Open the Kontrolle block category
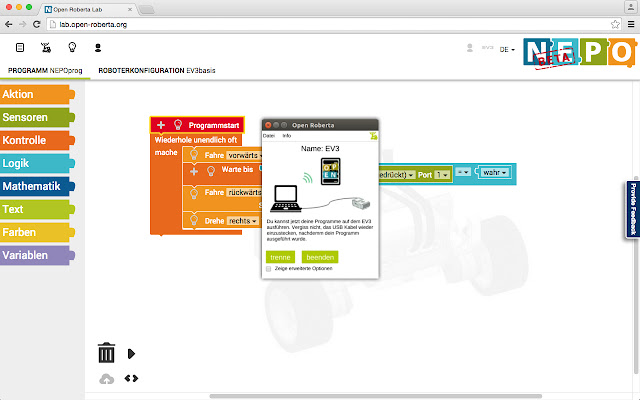The width and height of the screenshot is (640, 400). pyautogui.click(x=37, y=140)
